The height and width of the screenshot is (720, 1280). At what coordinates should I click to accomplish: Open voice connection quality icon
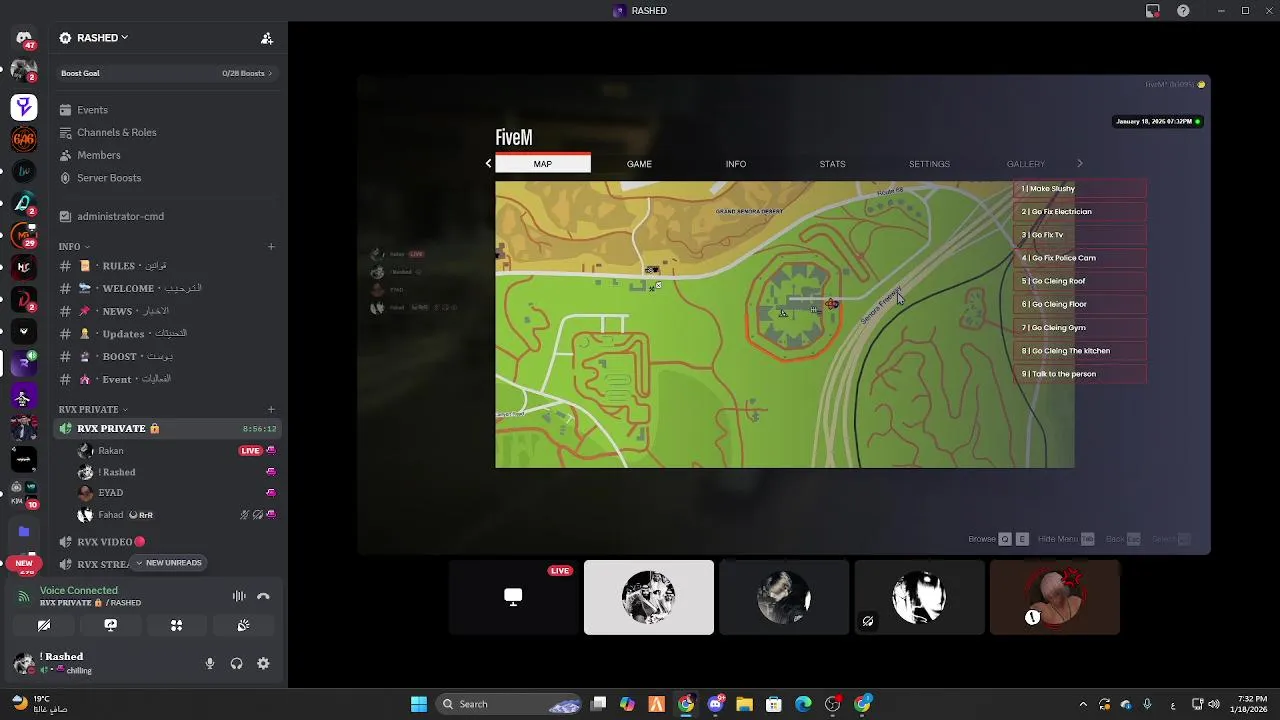(23, 597)
